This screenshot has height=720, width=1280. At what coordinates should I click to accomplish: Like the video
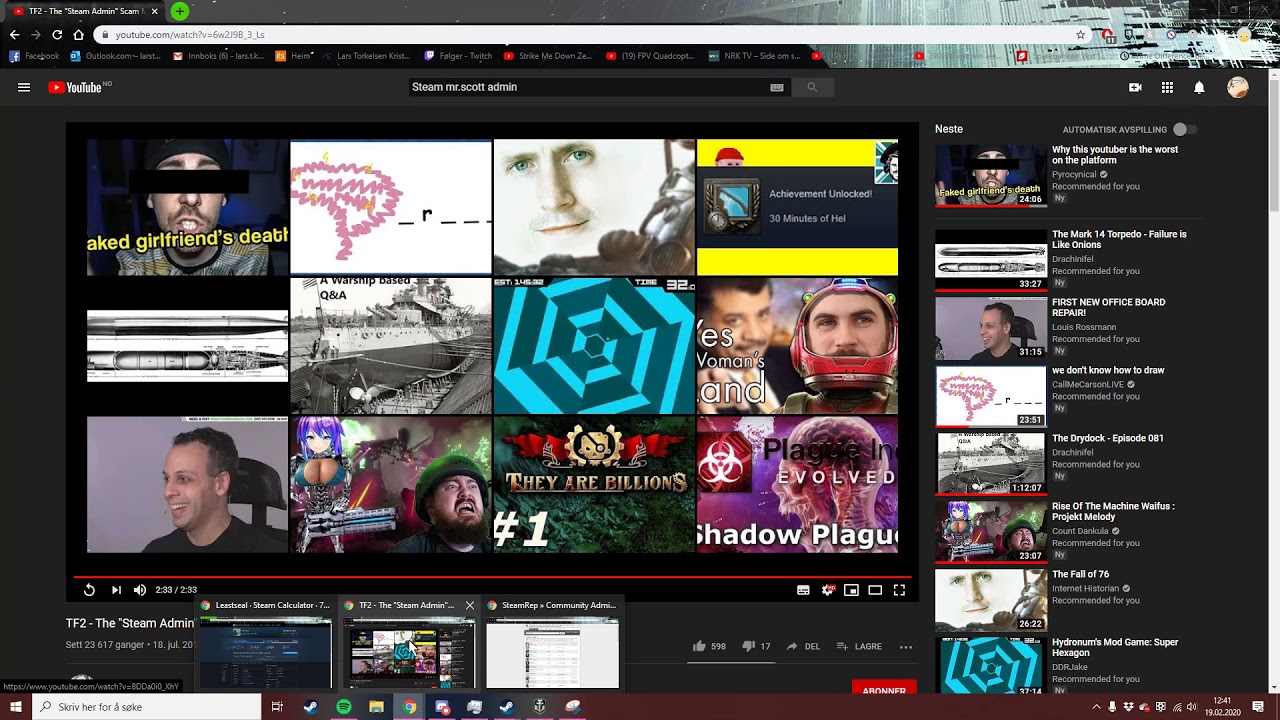click(708, 646)
